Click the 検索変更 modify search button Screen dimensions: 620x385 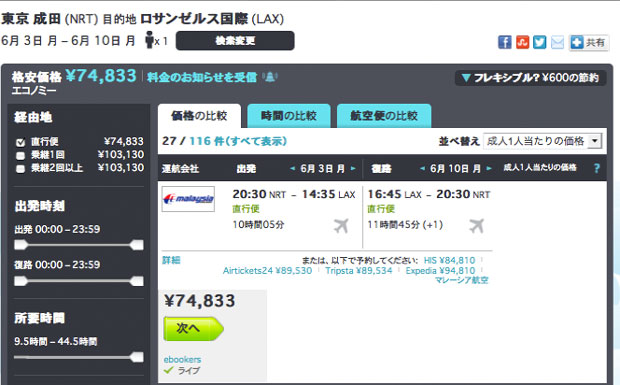click(x=235, y=41)
